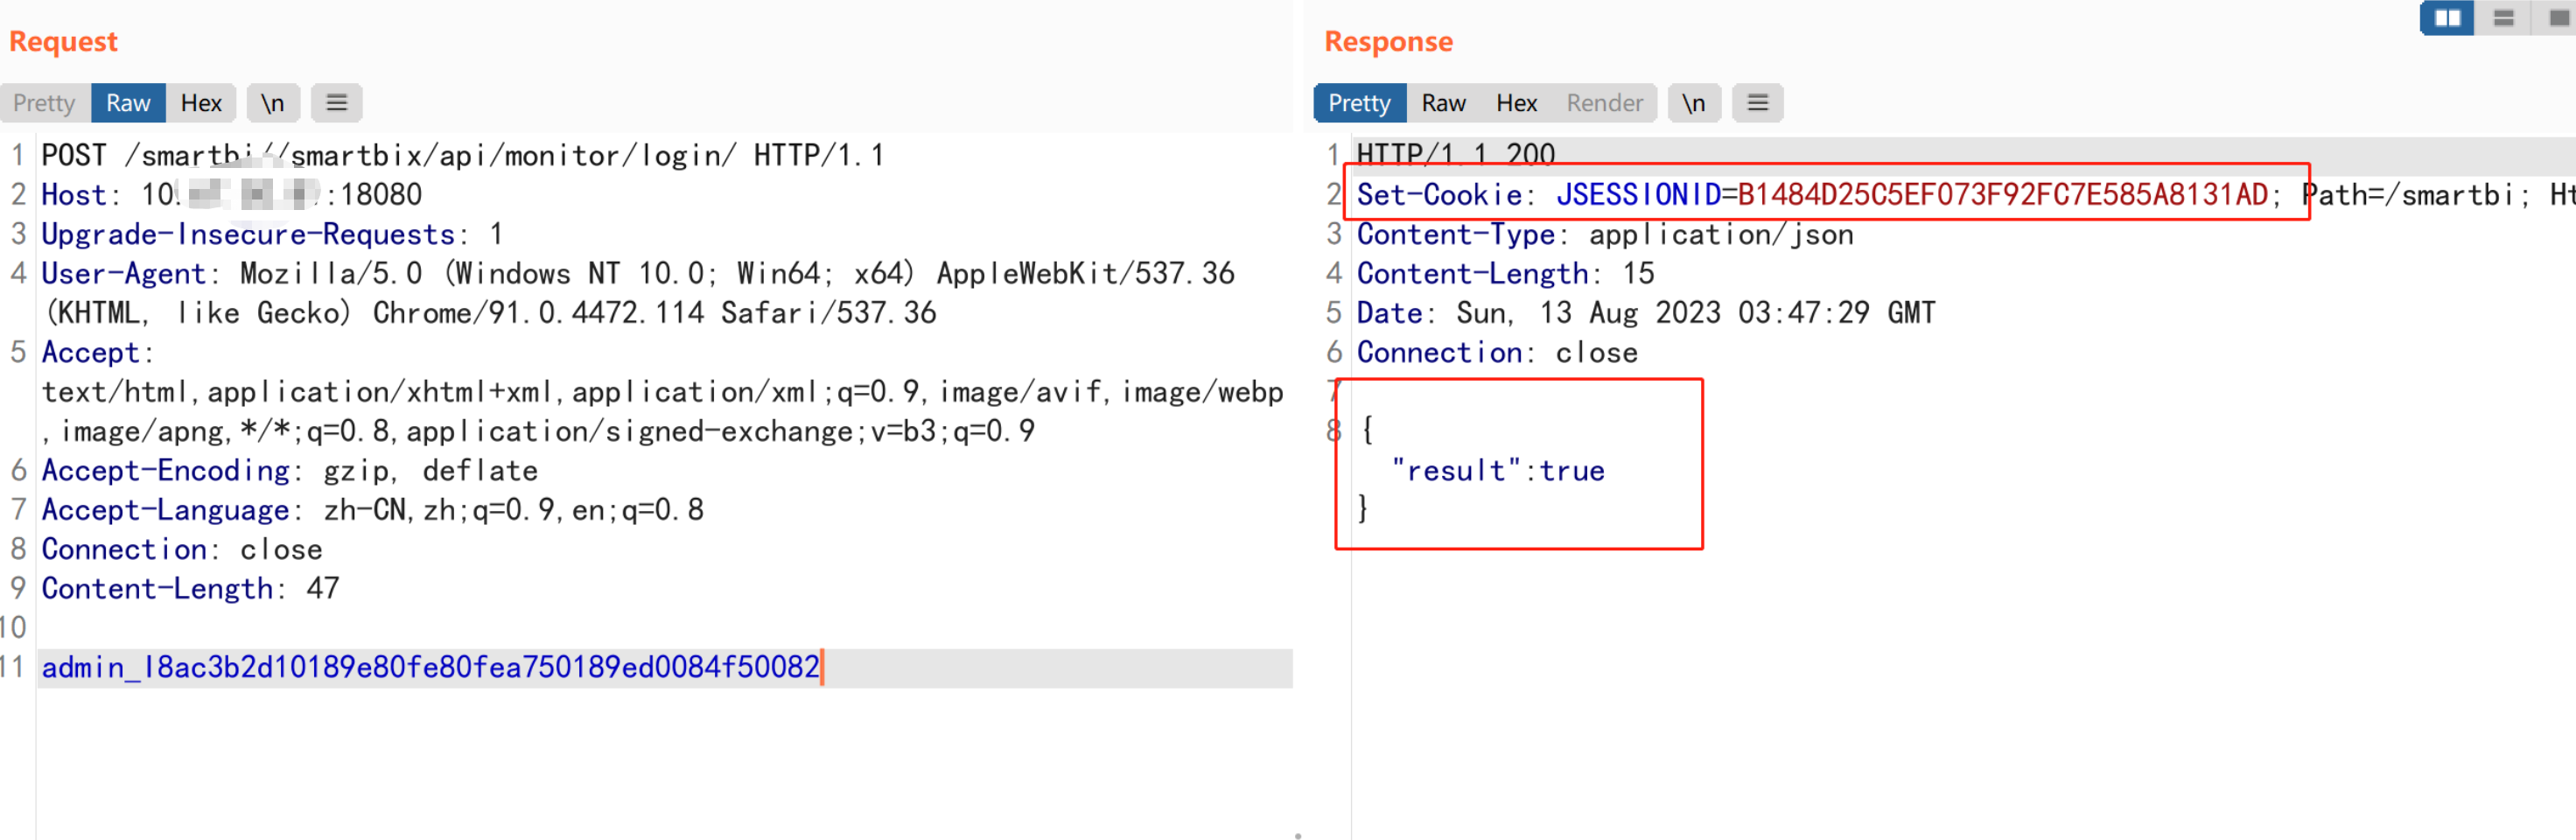Click the POST request line in the editor
The width and height of the screenshot is (2576, 840).
click(462, 156)
